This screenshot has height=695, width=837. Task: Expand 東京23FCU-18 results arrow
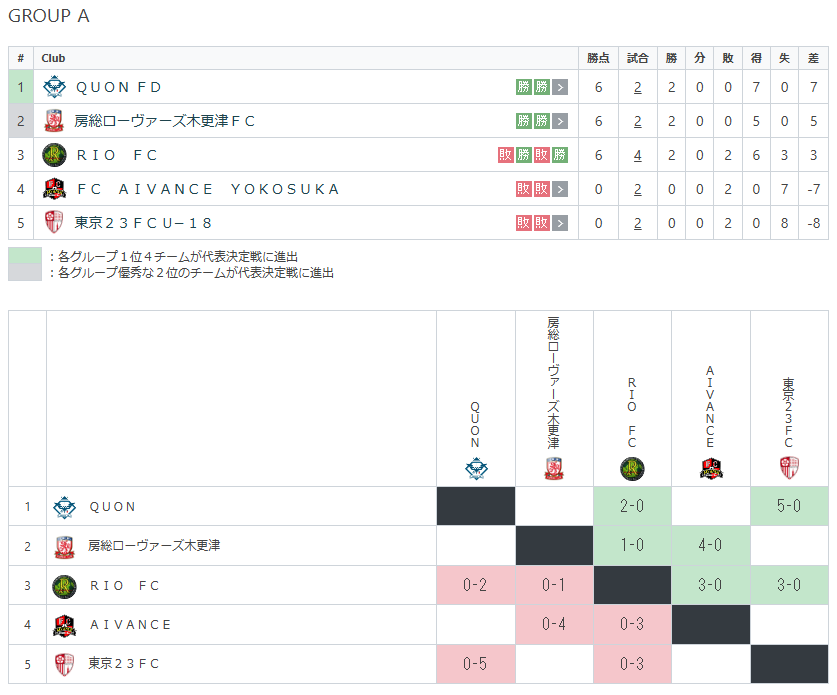[560, 223]
